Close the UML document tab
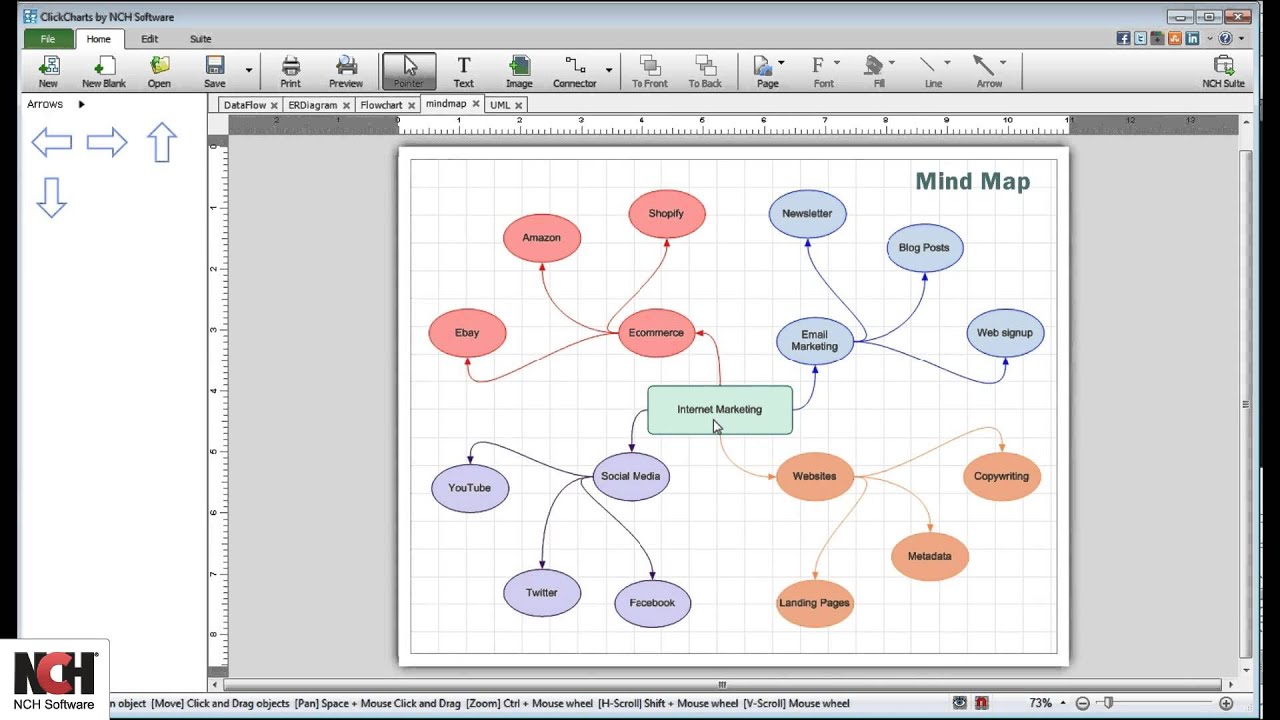Image resolution: width=1280 pixels, height=720 pixels. click(x=518, y=105)
